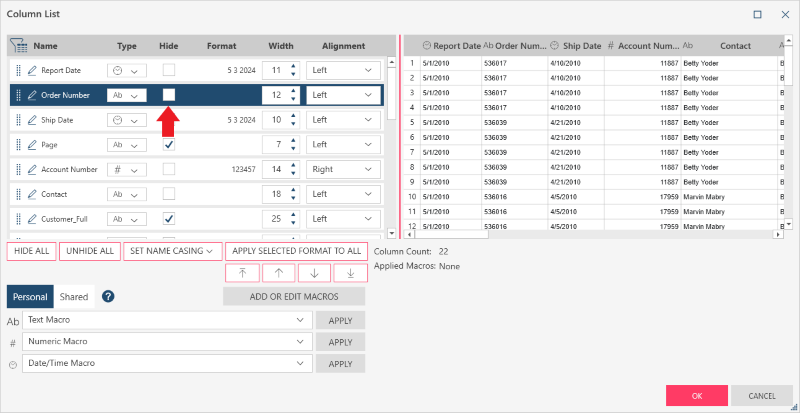Click the # icon beside Numeric Macro
Image resolution: width=800 pixels, height=413 pixels.
(x=13, y=344)
